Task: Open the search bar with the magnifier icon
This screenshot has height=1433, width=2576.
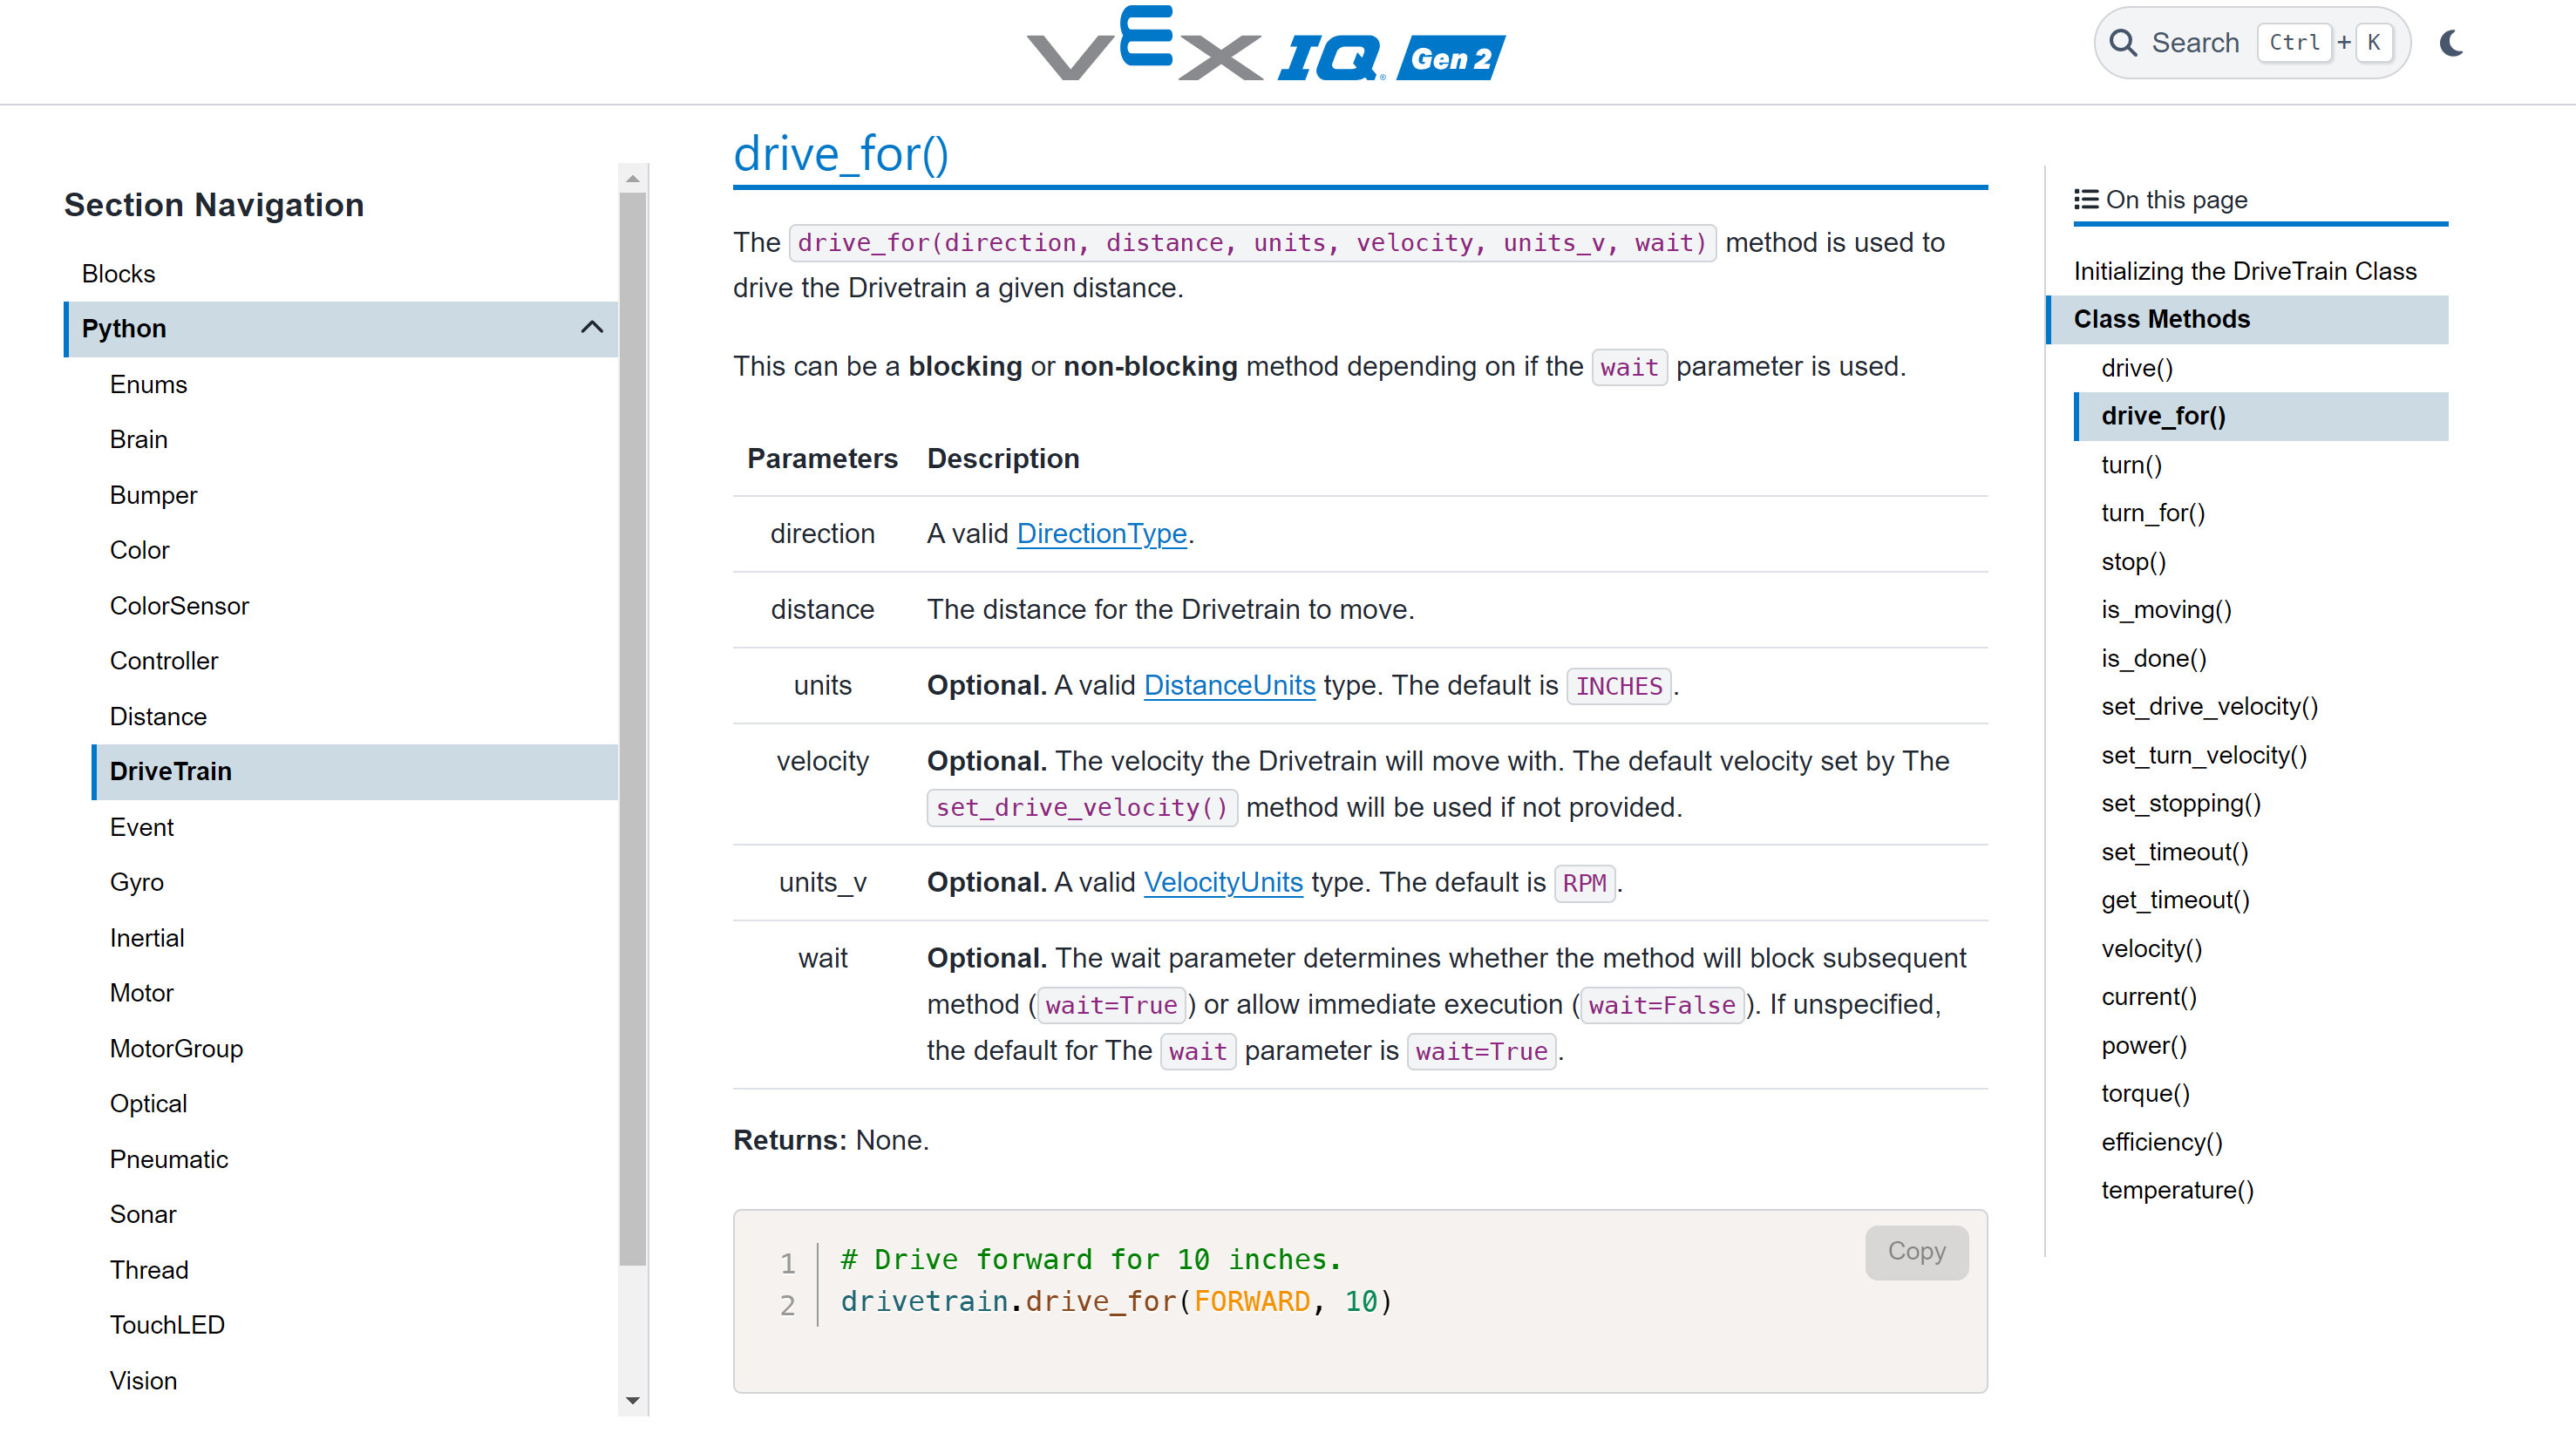Action: pyautogui.click(x=2124, y=42)
